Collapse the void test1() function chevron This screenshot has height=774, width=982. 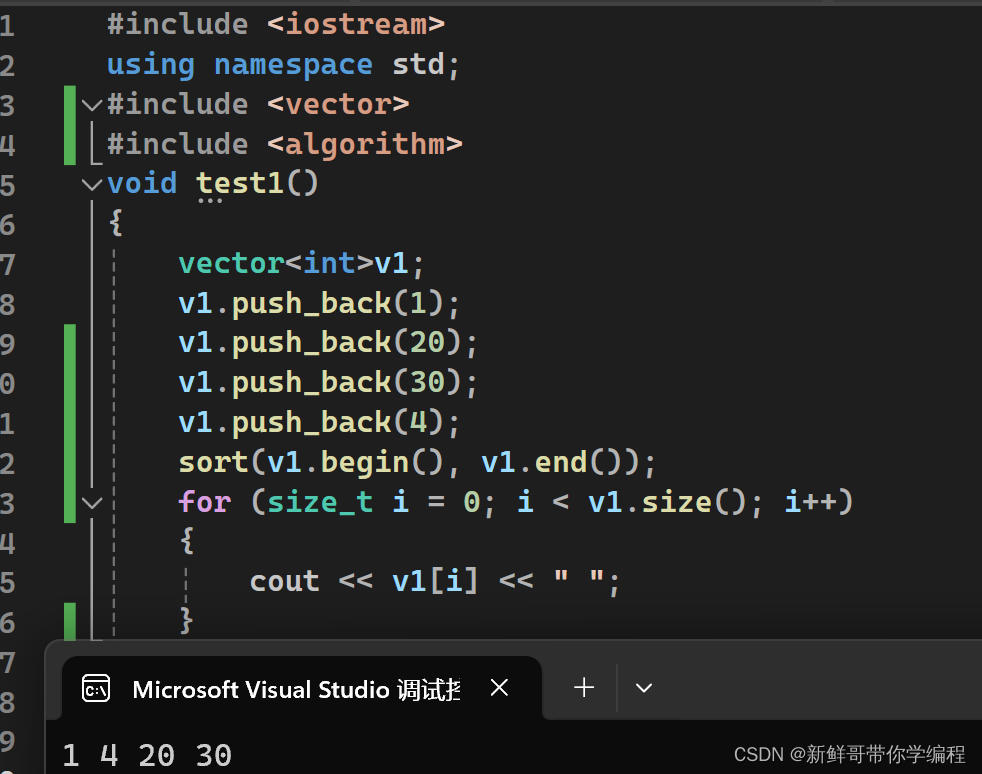[x=92, y=184]
